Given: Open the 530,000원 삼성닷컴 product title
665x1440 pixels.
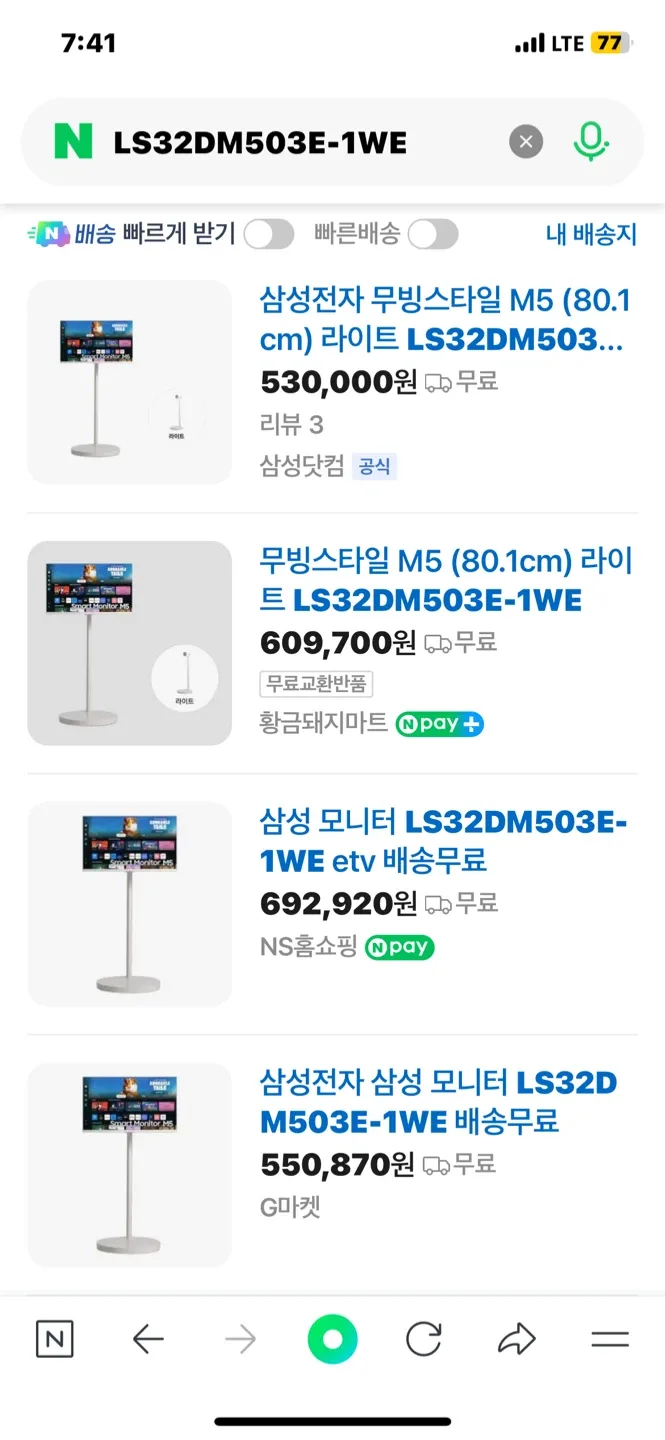Looking at the screenshot, I should (445, 319).
